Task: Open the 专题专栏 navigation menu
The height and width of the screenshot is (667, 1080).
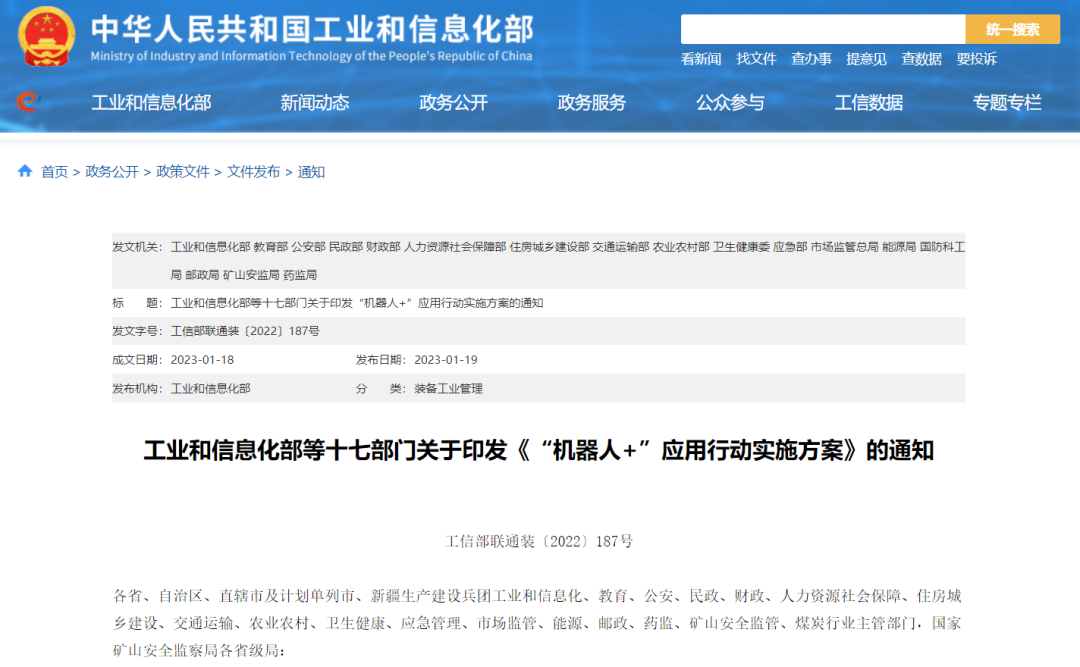Action: tap(1007, 103)
